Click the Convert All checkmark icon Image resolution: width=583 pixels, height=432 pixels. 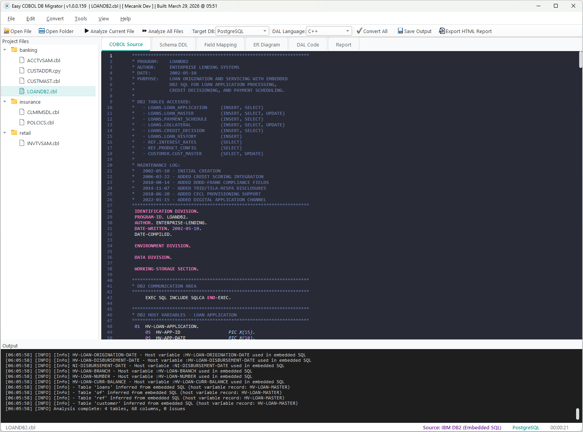[359, 31]
